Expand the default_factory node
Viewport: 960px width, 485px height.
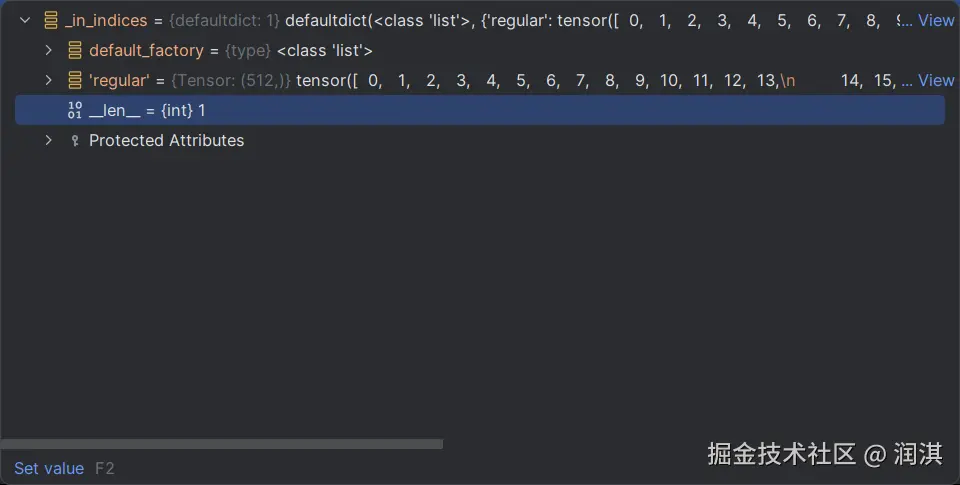tap(48, 50)
